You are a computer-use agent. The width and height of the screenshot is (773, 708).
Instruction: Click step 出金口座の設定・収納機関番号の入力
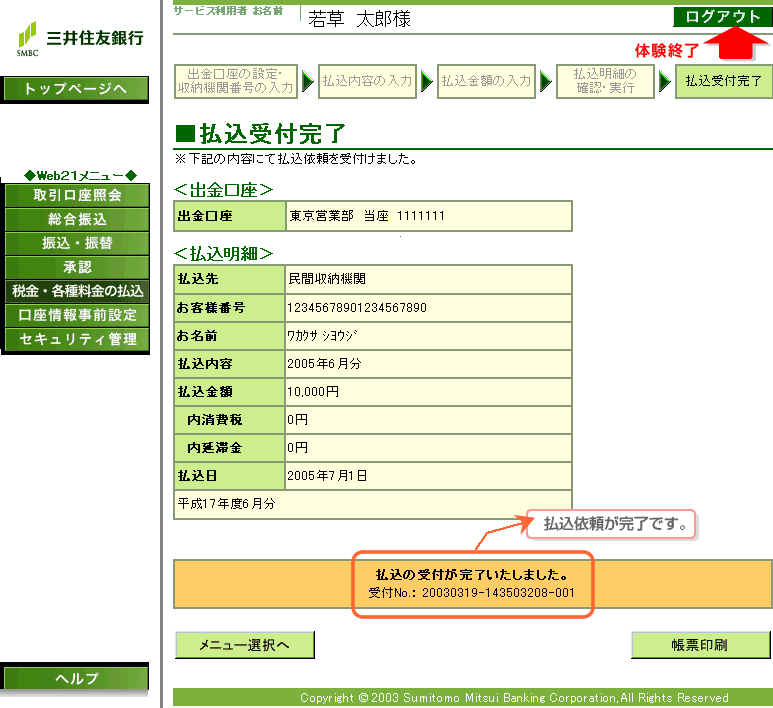236,81
